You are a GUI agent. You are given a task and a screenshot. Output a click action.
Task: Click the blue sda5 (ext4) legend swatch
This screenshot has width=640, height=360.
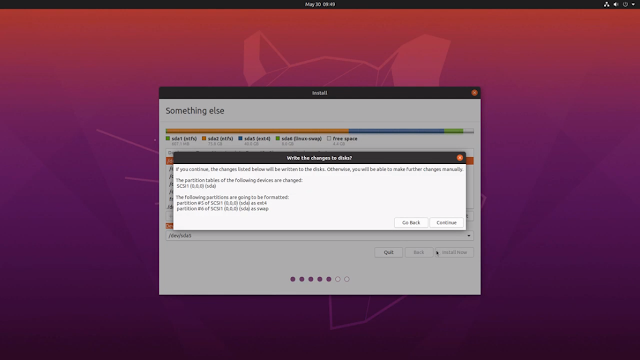pyautogui.click(x=240, y=138)
